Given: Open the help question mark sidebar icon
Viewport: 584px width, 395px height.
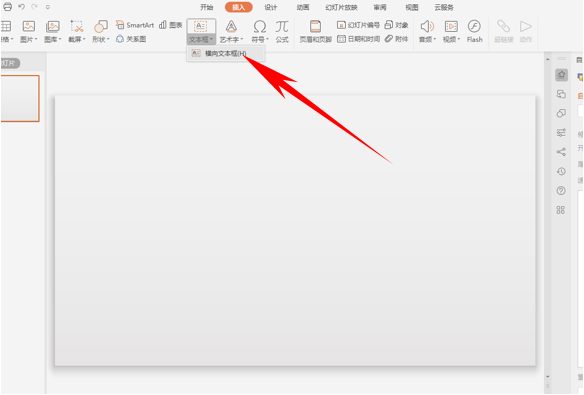Looking at the screenshot, I should (561, 191).
